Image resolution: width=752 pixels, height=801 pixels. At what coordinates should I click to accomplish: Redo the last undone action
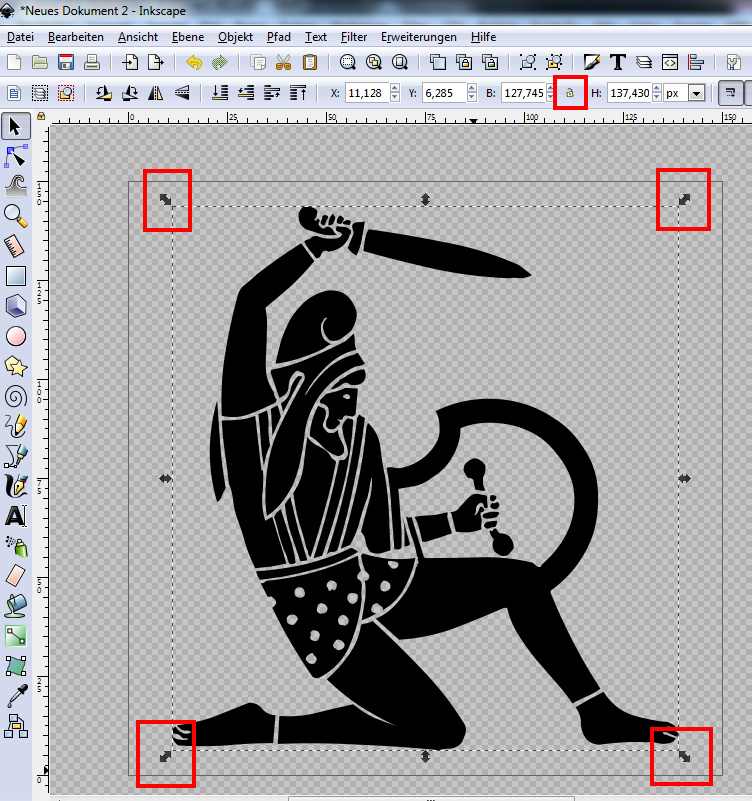[220, 62]
